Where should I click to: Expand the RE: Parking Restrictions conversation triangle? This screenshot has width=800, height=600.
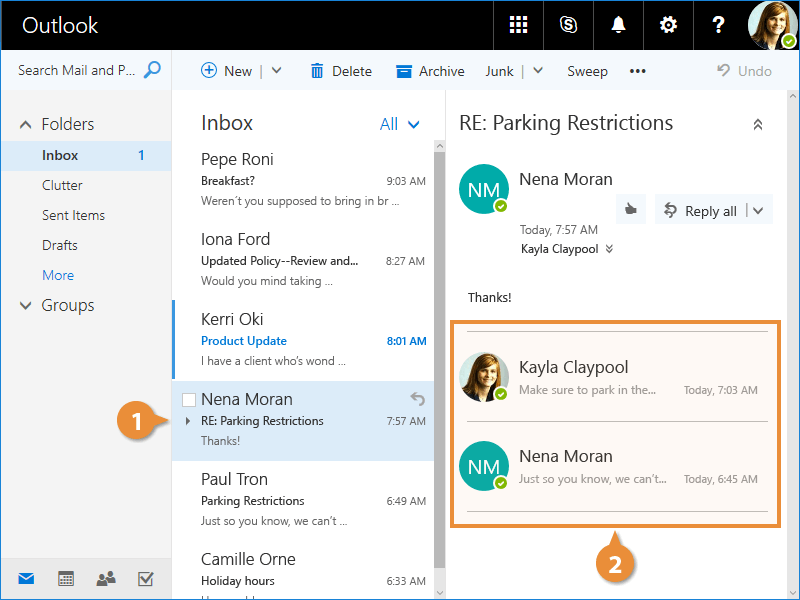[x=188, y=421]
